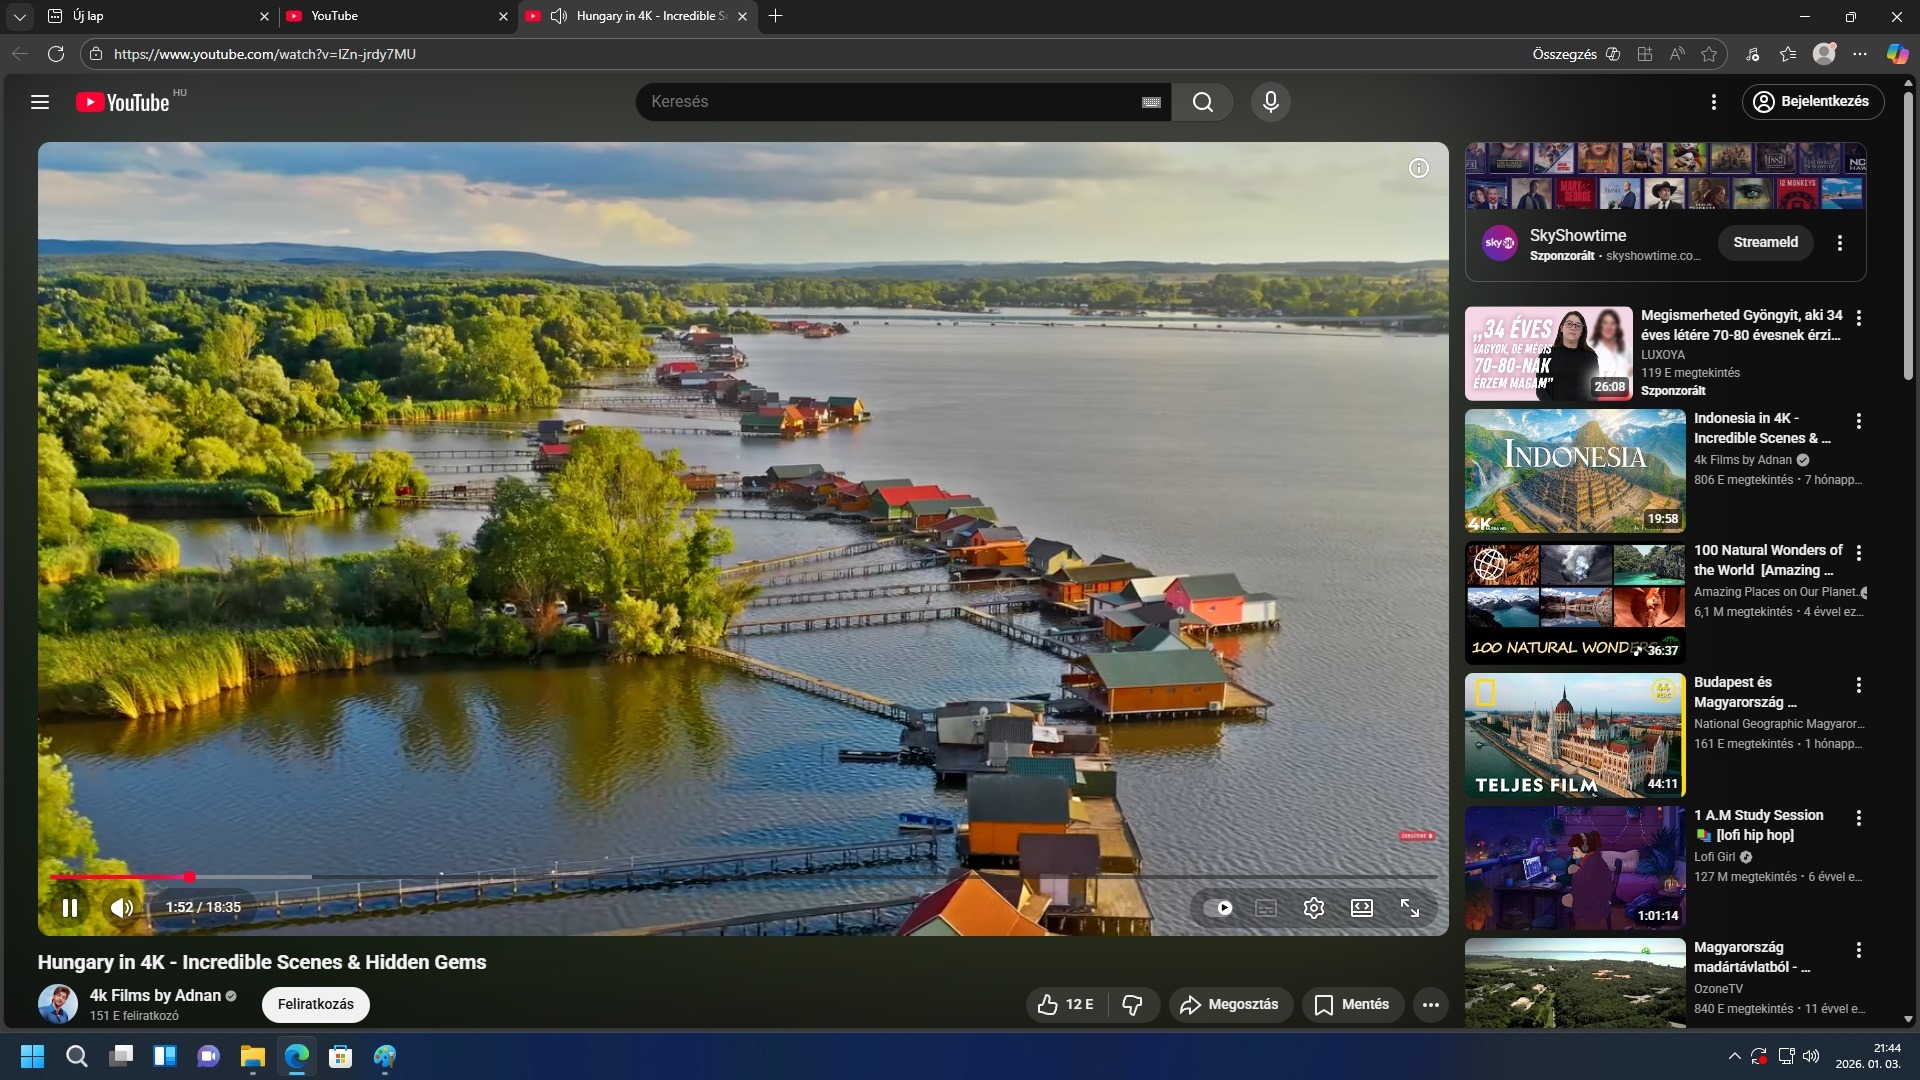Switch to the Új lap tab

150,16
